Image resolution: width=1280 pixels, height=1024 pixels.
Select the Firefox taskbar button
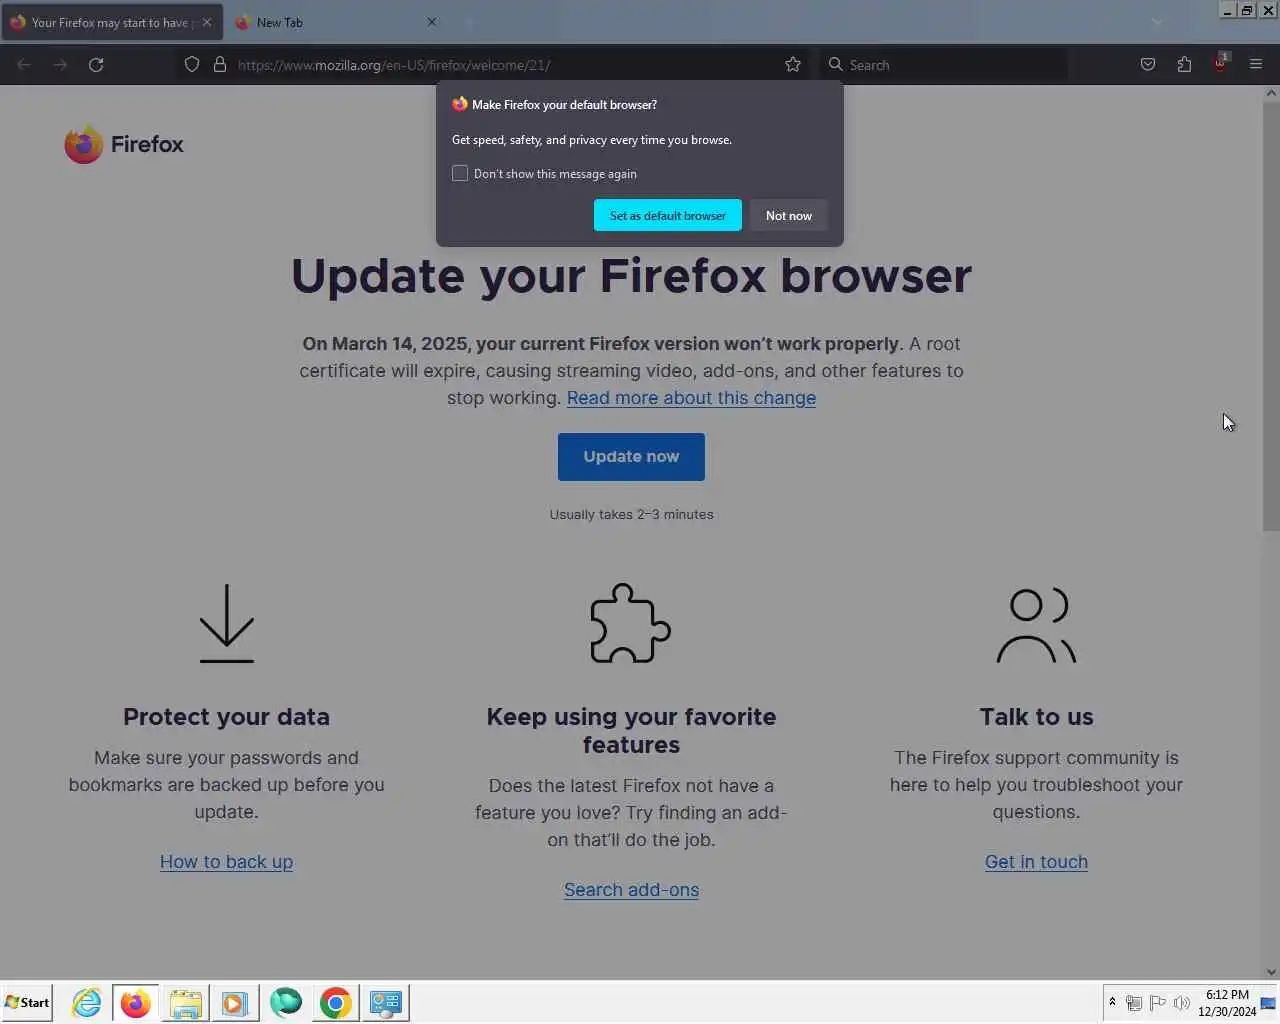[136, 1002]
